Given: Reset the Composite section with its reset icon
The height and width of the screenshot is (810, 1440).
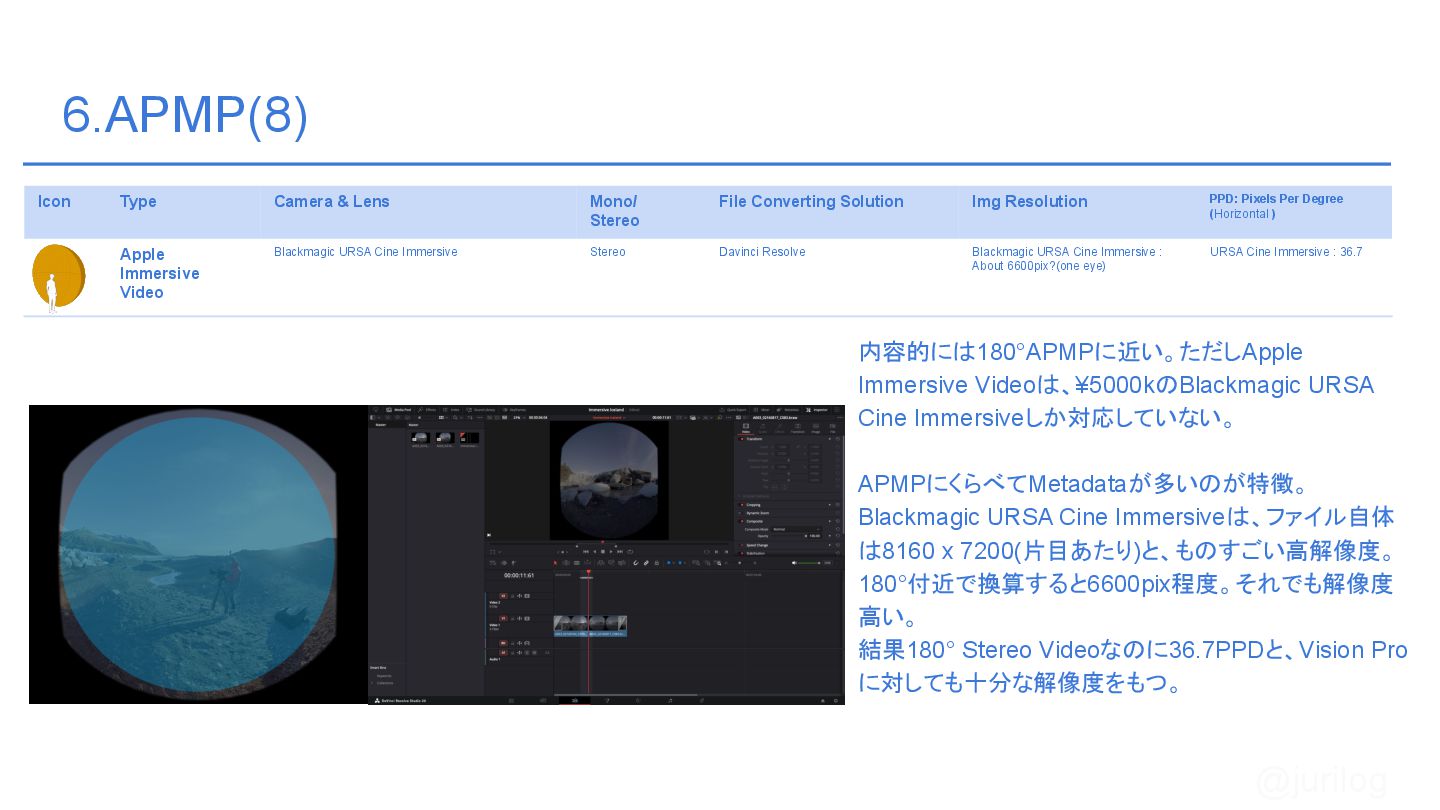Looking at the screenshot, I should pos(838,521).
